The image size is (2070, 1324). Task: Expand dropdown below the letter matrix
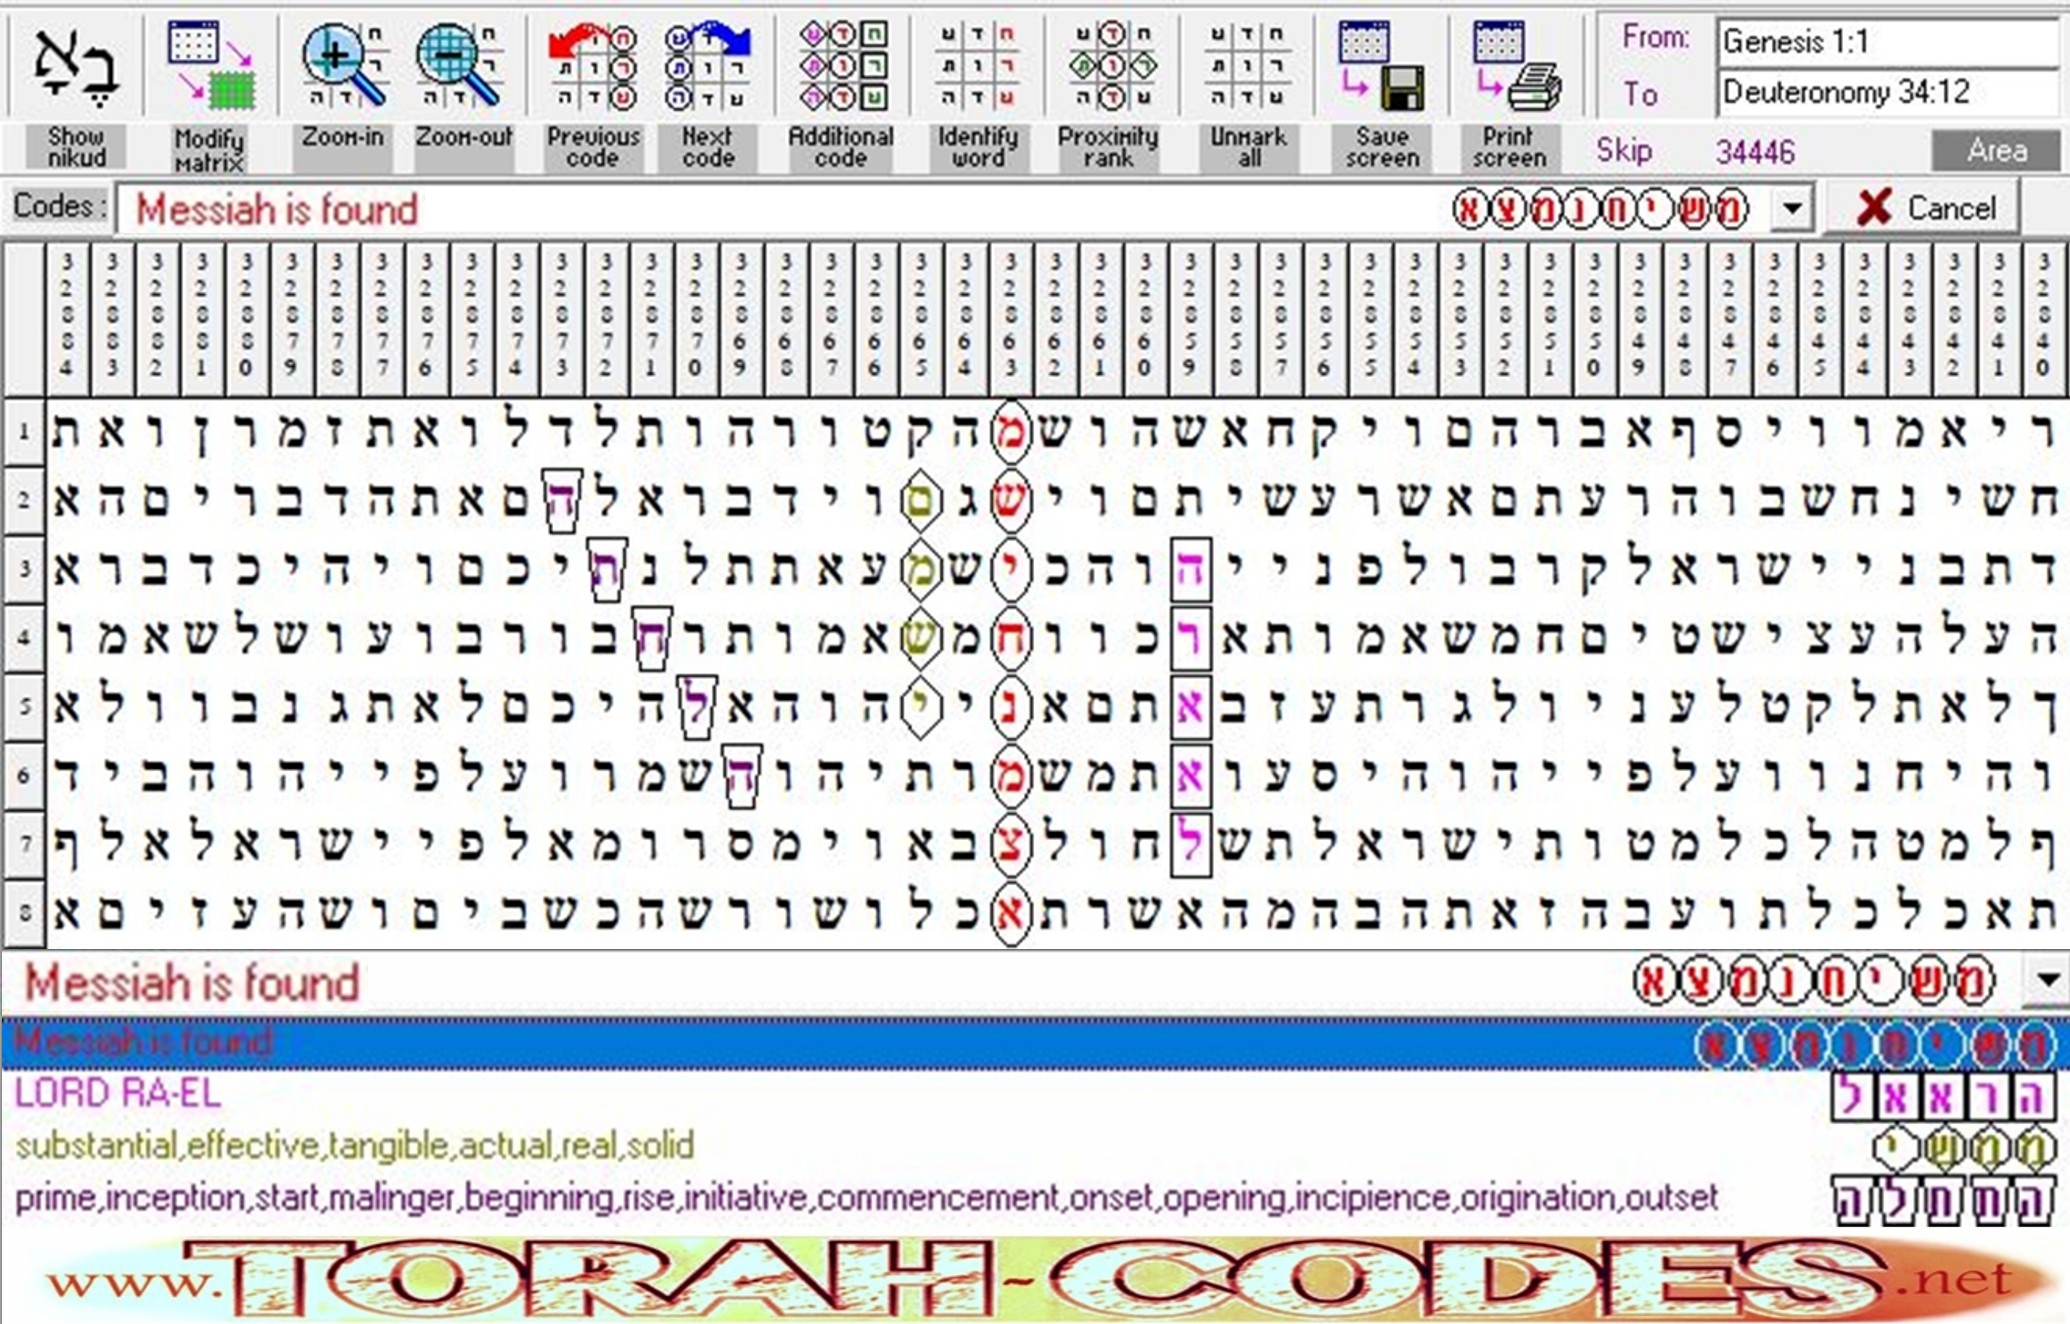pos(2046,981)
